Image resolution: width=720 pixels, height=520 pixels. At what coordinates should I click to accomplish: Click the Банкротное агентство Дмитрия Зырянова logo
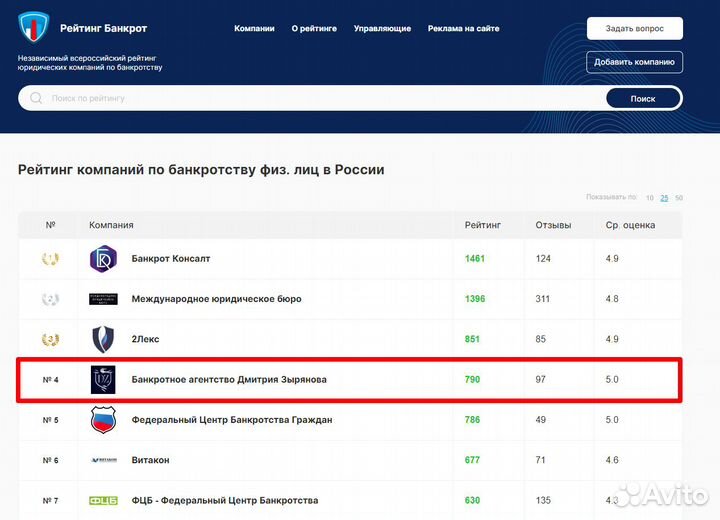pyautogui.click(x=103, y=379)
